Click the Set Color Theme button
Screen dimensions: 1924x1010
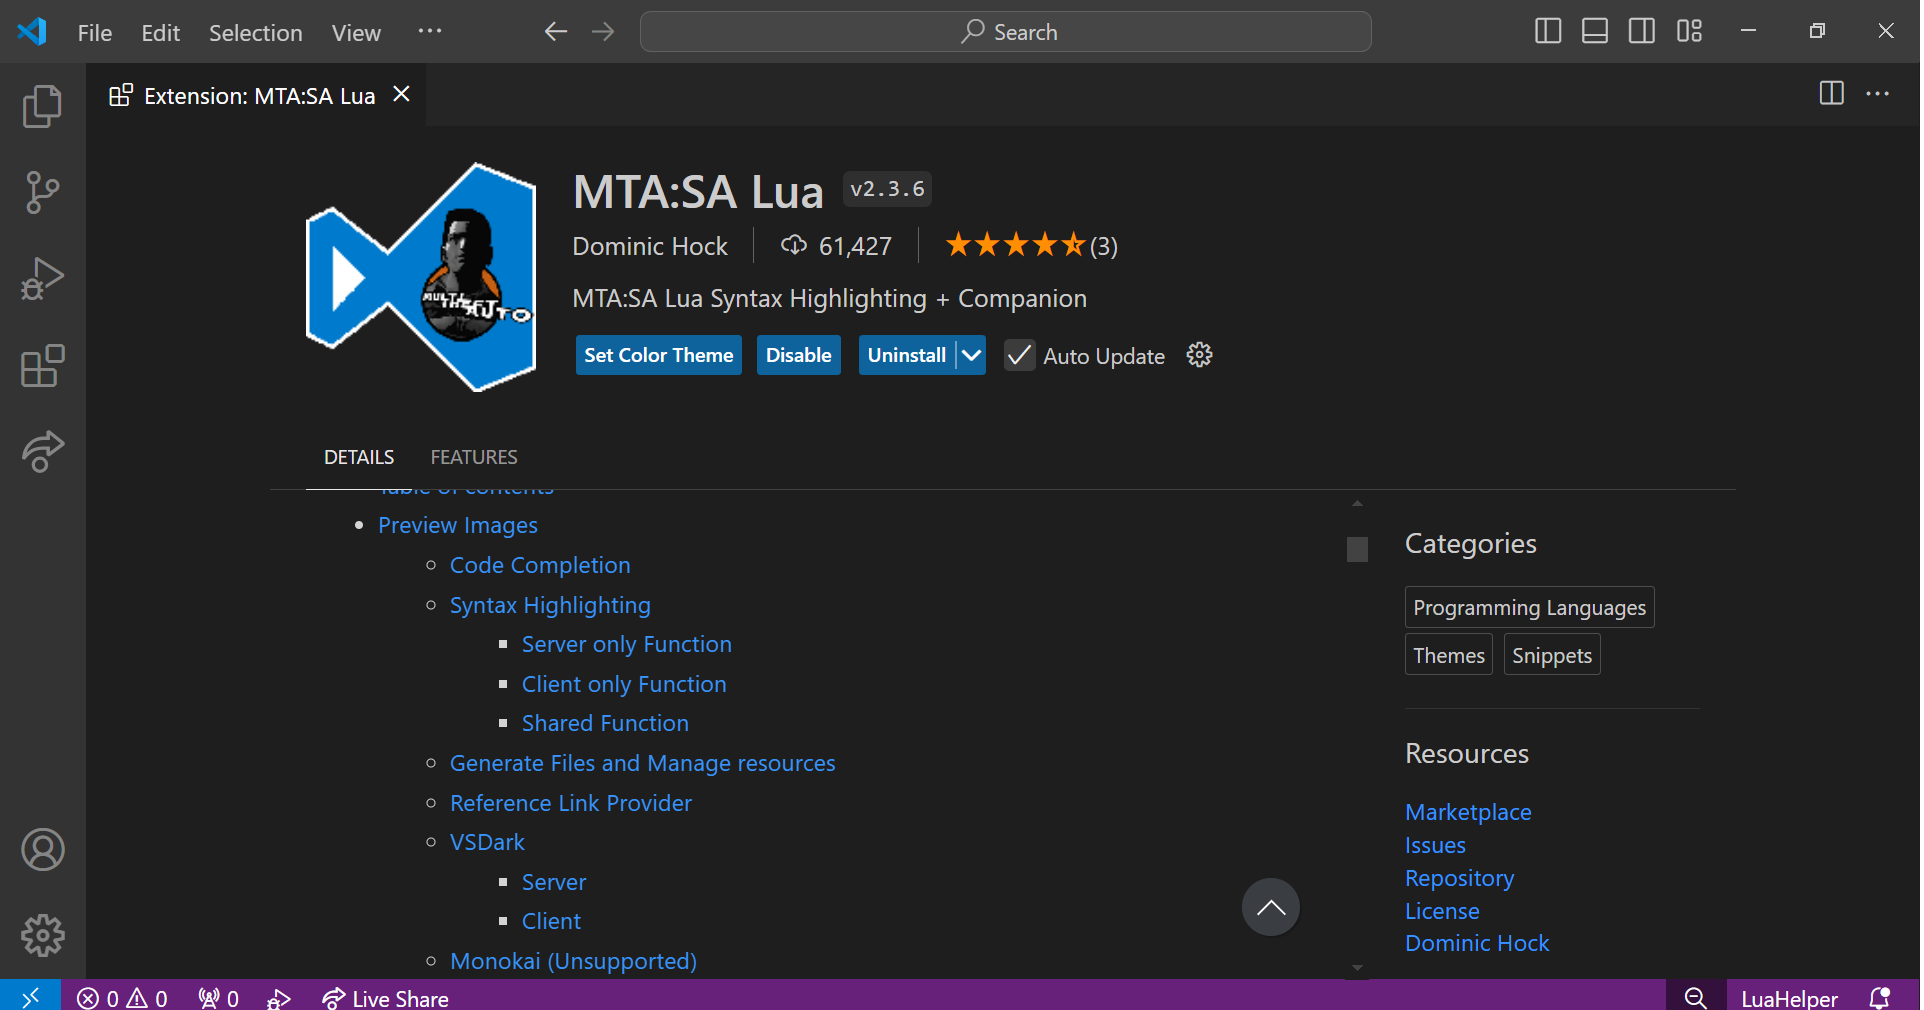(x=658, y=355)
